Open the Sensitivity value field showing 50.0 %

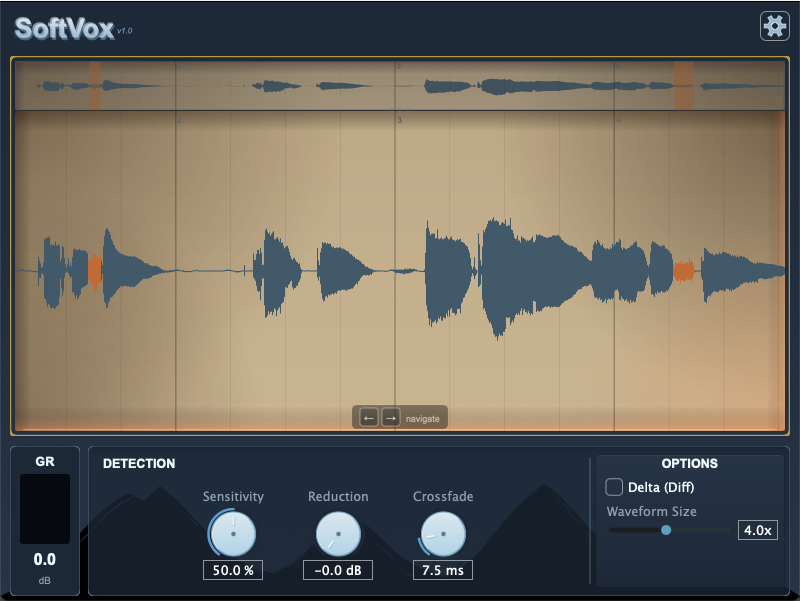232,570
